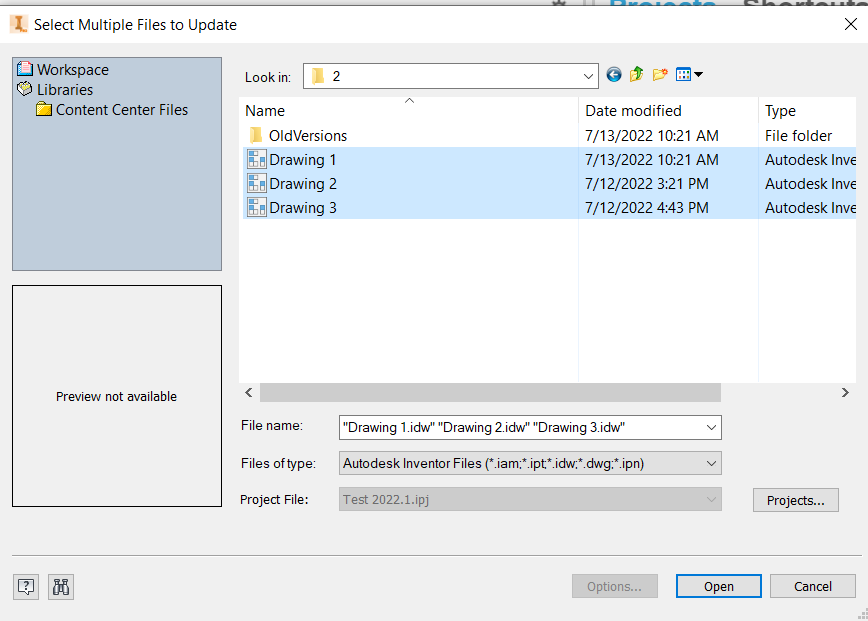The image size is (868, 621).
Task: Click the Inventor icon in the title bar
Action: 17,23
